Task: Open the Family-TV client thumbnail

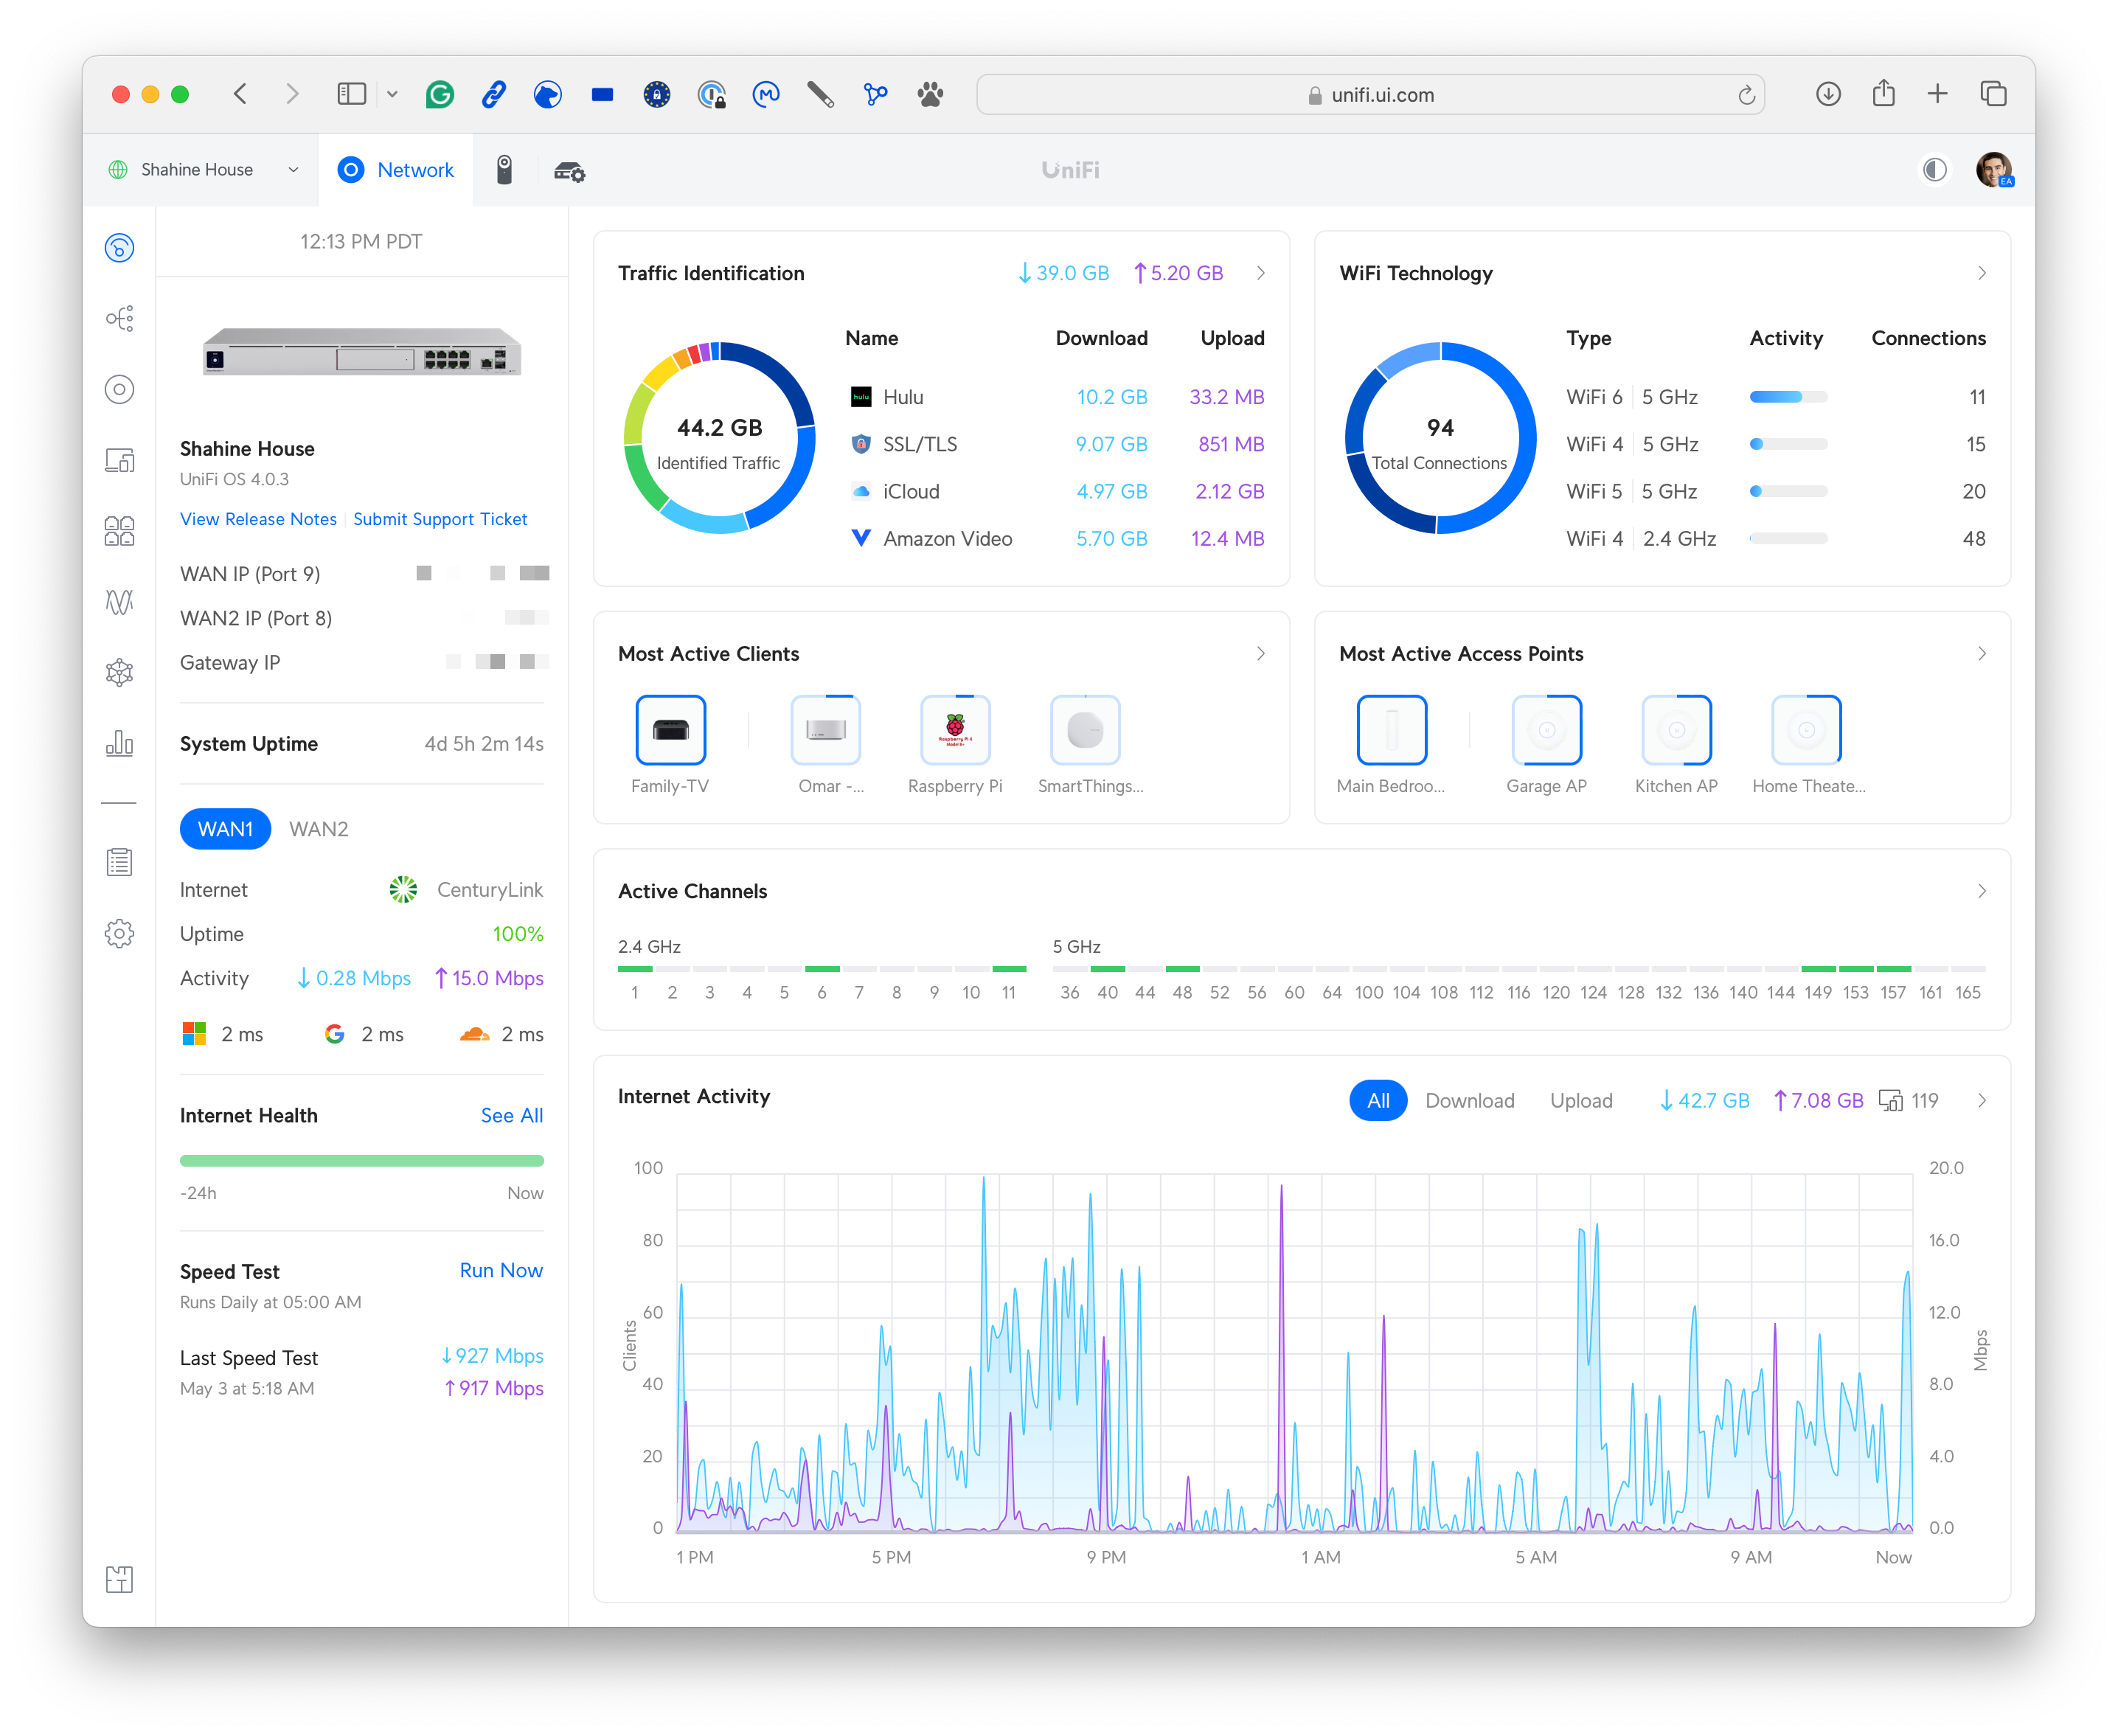Action: coord(670,730)
